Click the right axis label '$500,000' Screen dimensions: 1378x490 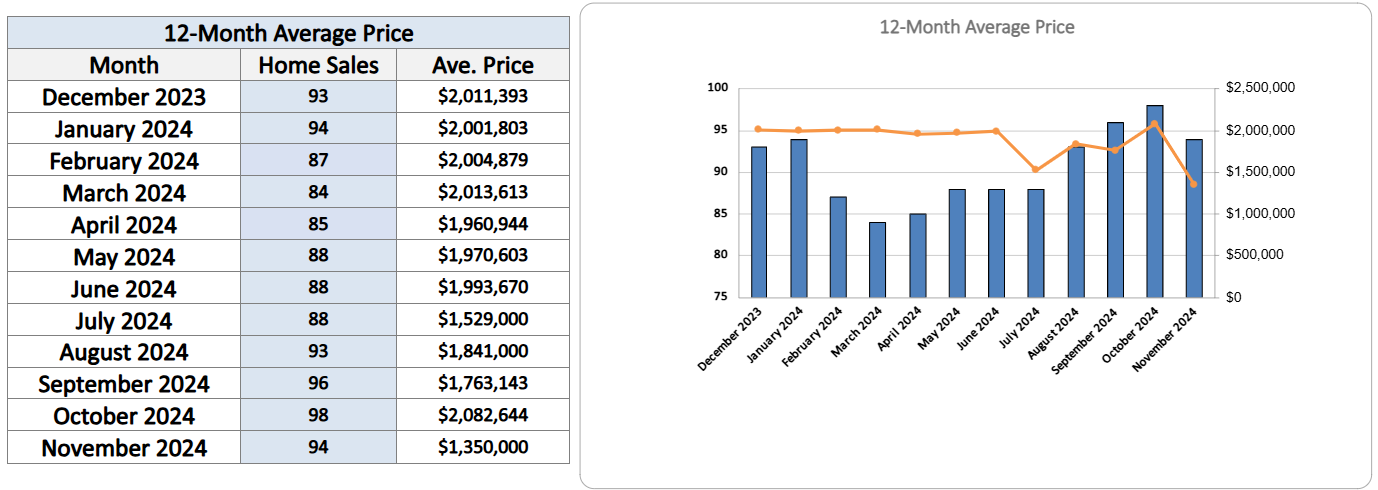(x=1255, y=255)
